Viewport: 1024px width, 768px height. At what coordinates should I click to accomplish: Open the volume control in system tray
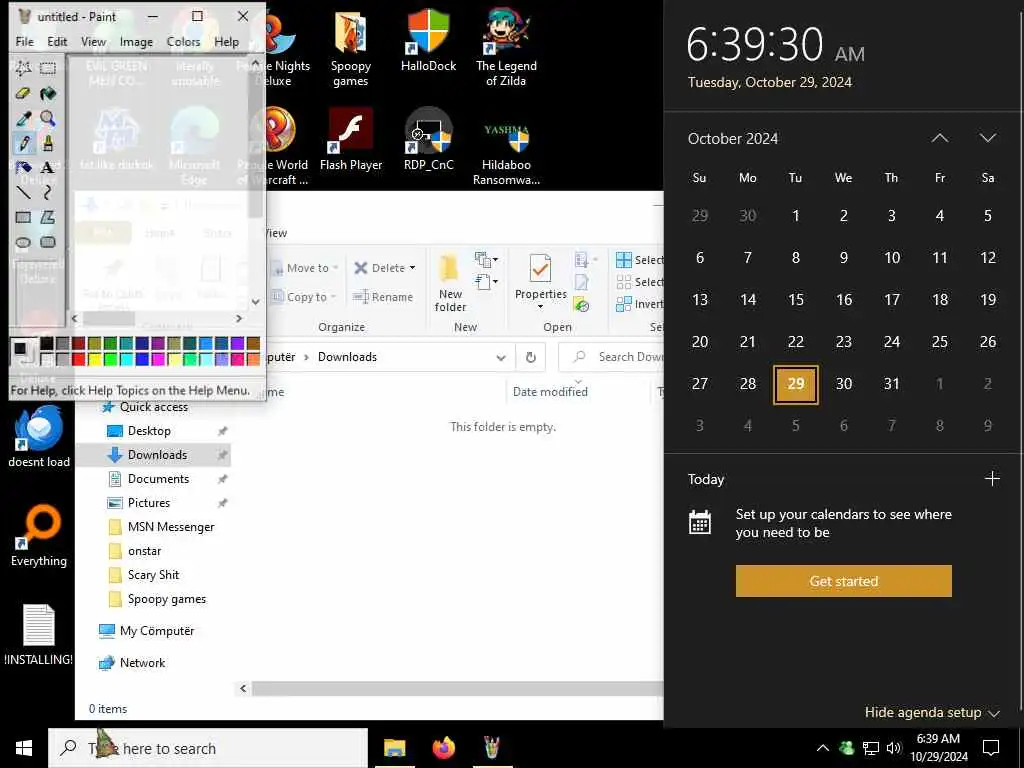tap(894, 748)
